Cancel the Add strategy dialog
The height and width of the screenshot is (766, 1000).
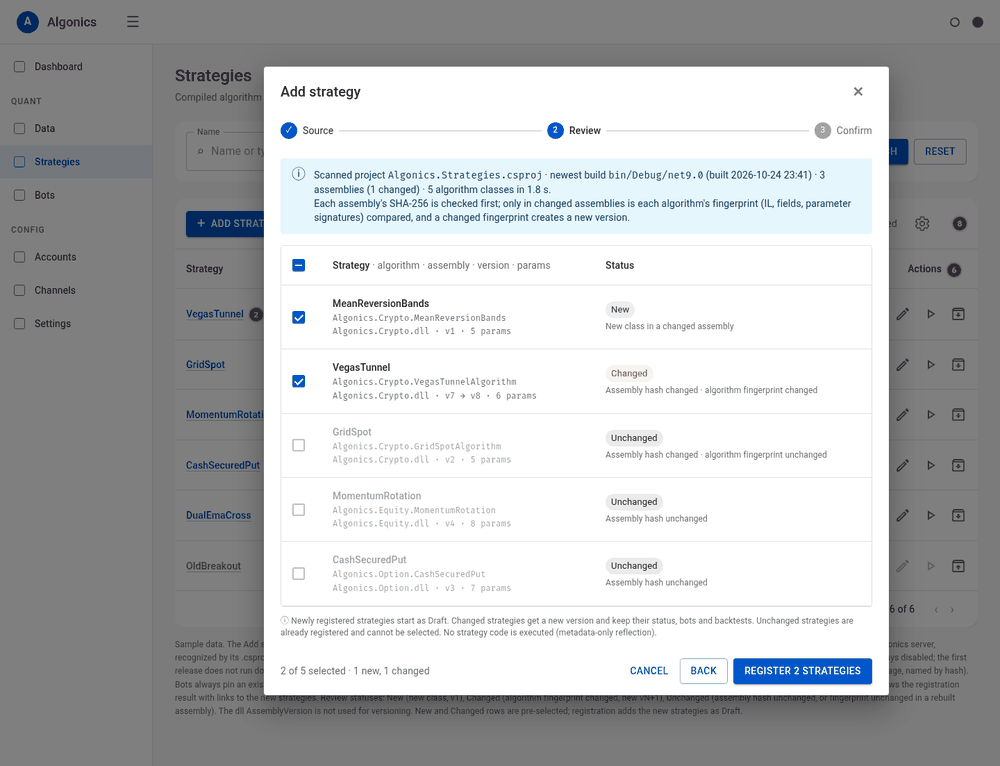(649, 671)
